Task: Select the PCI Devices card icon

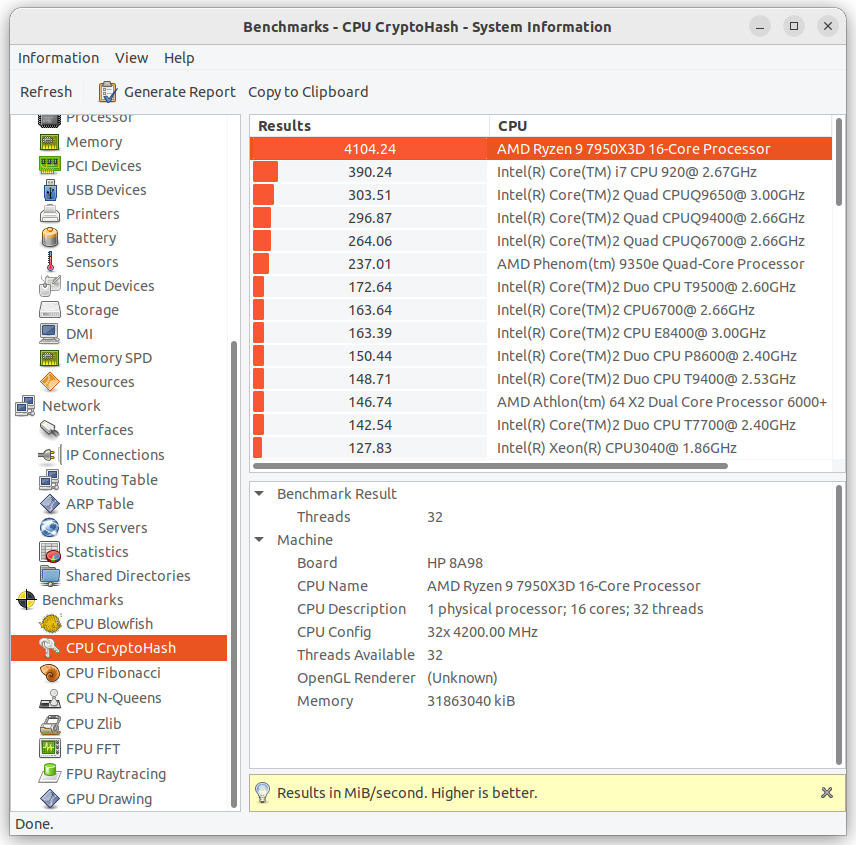Action: 49,166
